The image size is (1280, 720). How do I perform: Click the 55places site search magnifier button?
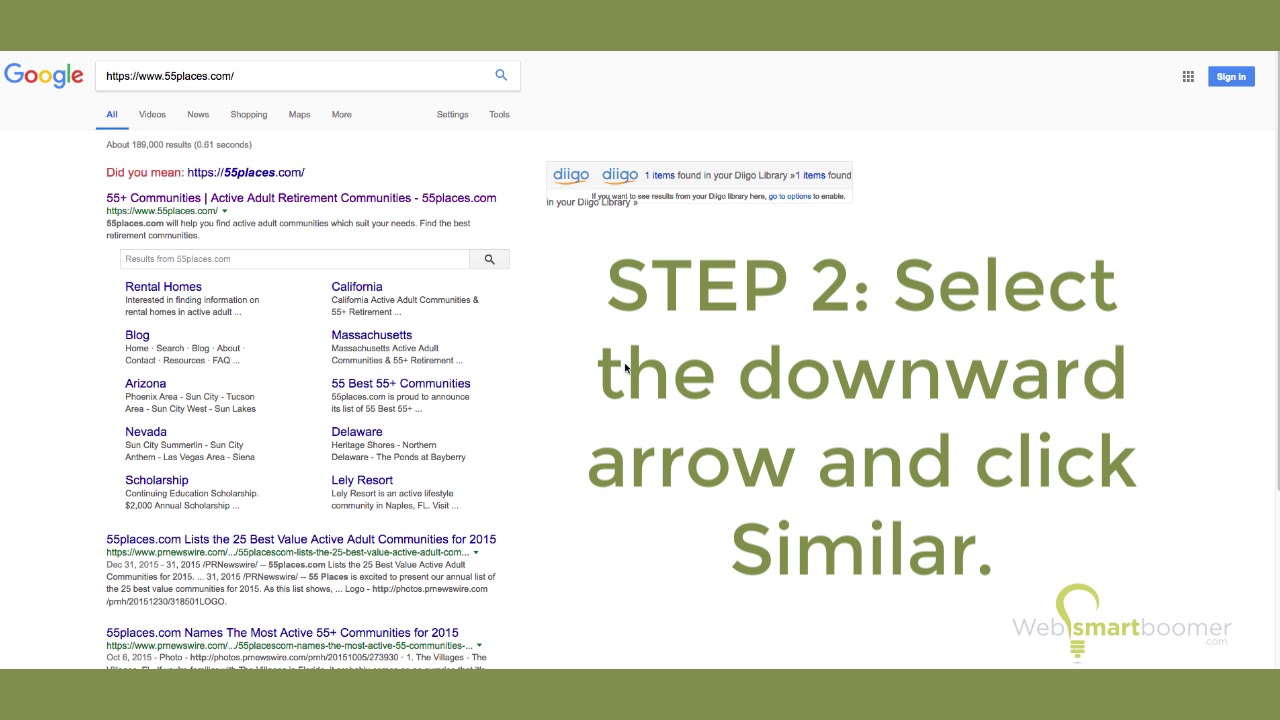[x=490, y=259]
